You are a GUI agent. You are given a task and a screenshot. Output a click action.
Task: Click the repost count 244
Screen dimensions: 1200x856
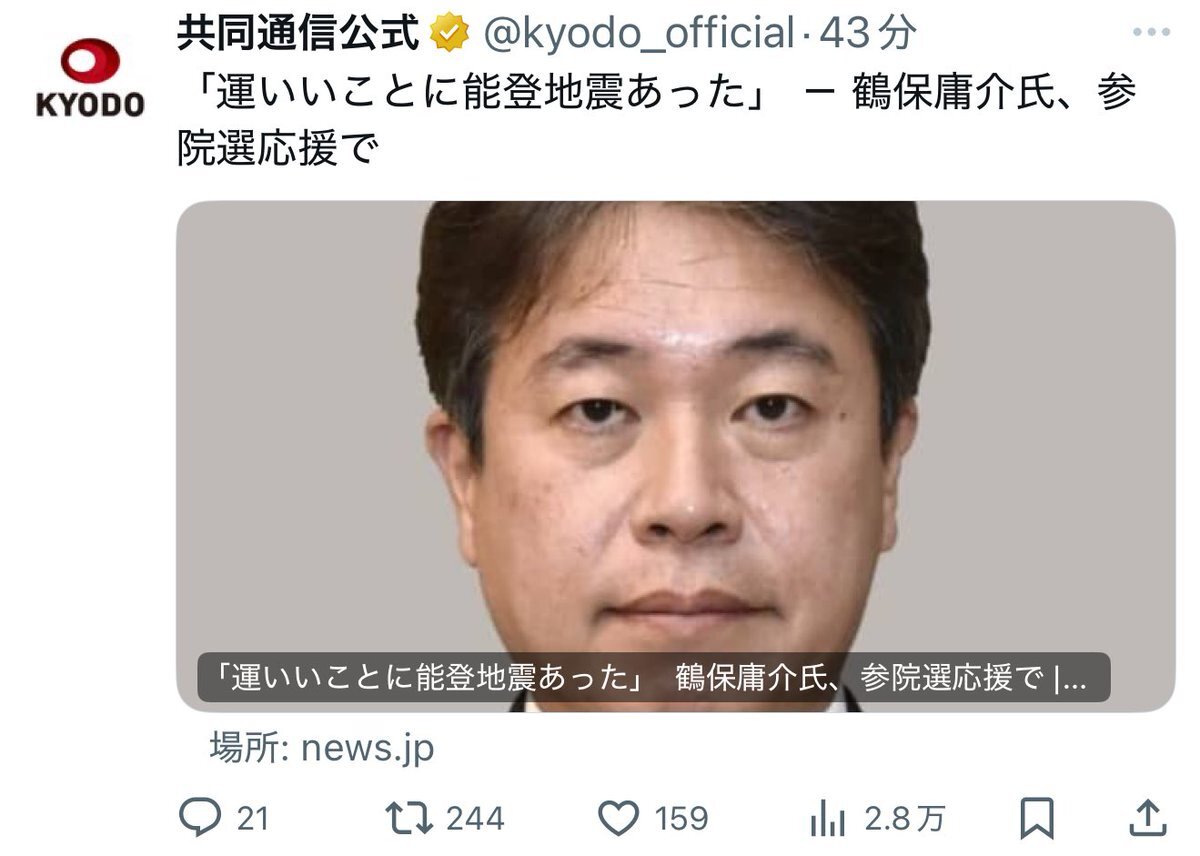476,820
